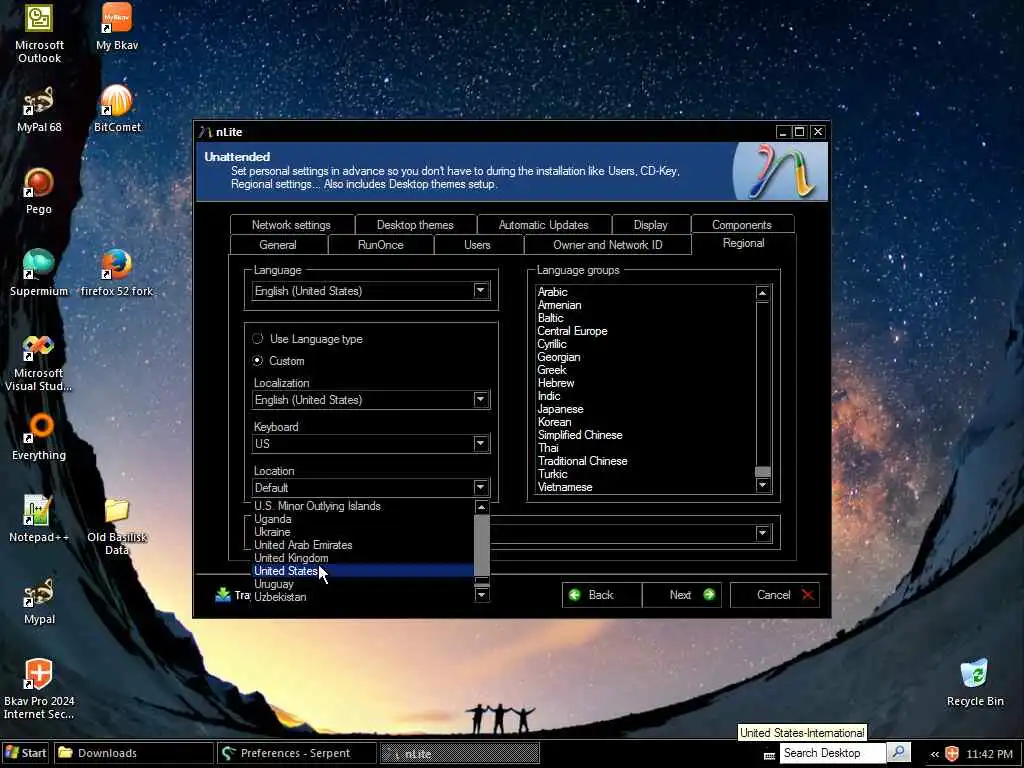The width and height of the screenshot is (1024, 768).
Task: Open firefox 52 fork shortcut
Action: [x=117, y=273]
